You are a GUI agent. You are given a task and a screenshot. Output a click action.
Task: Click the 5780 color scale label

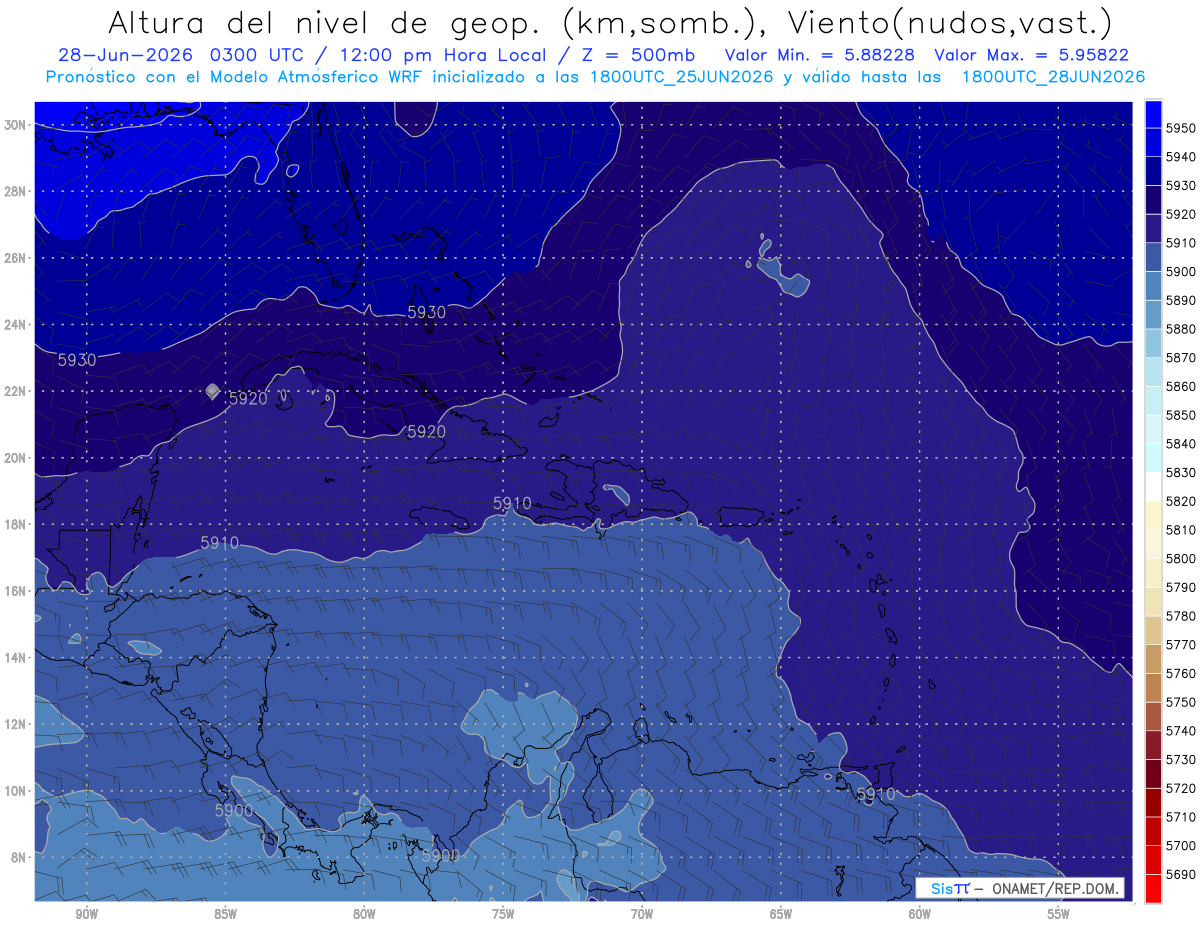point(1181,616)
